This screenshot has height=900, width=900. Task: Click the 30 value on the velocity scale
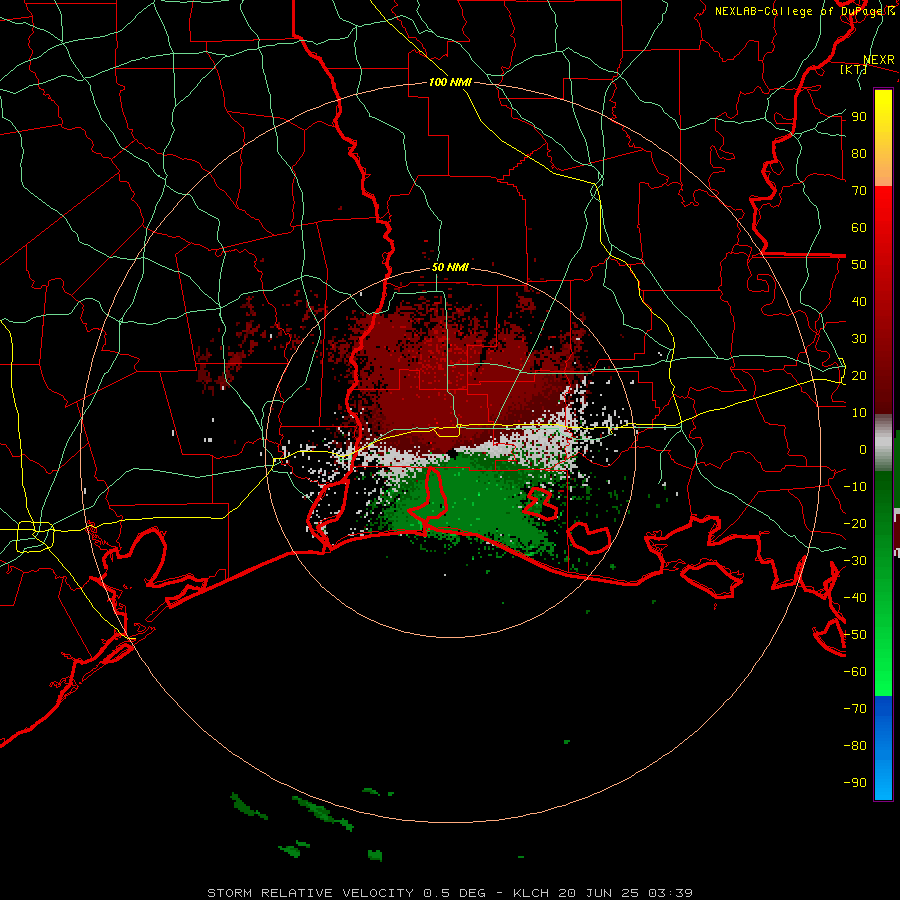point(859,339)
